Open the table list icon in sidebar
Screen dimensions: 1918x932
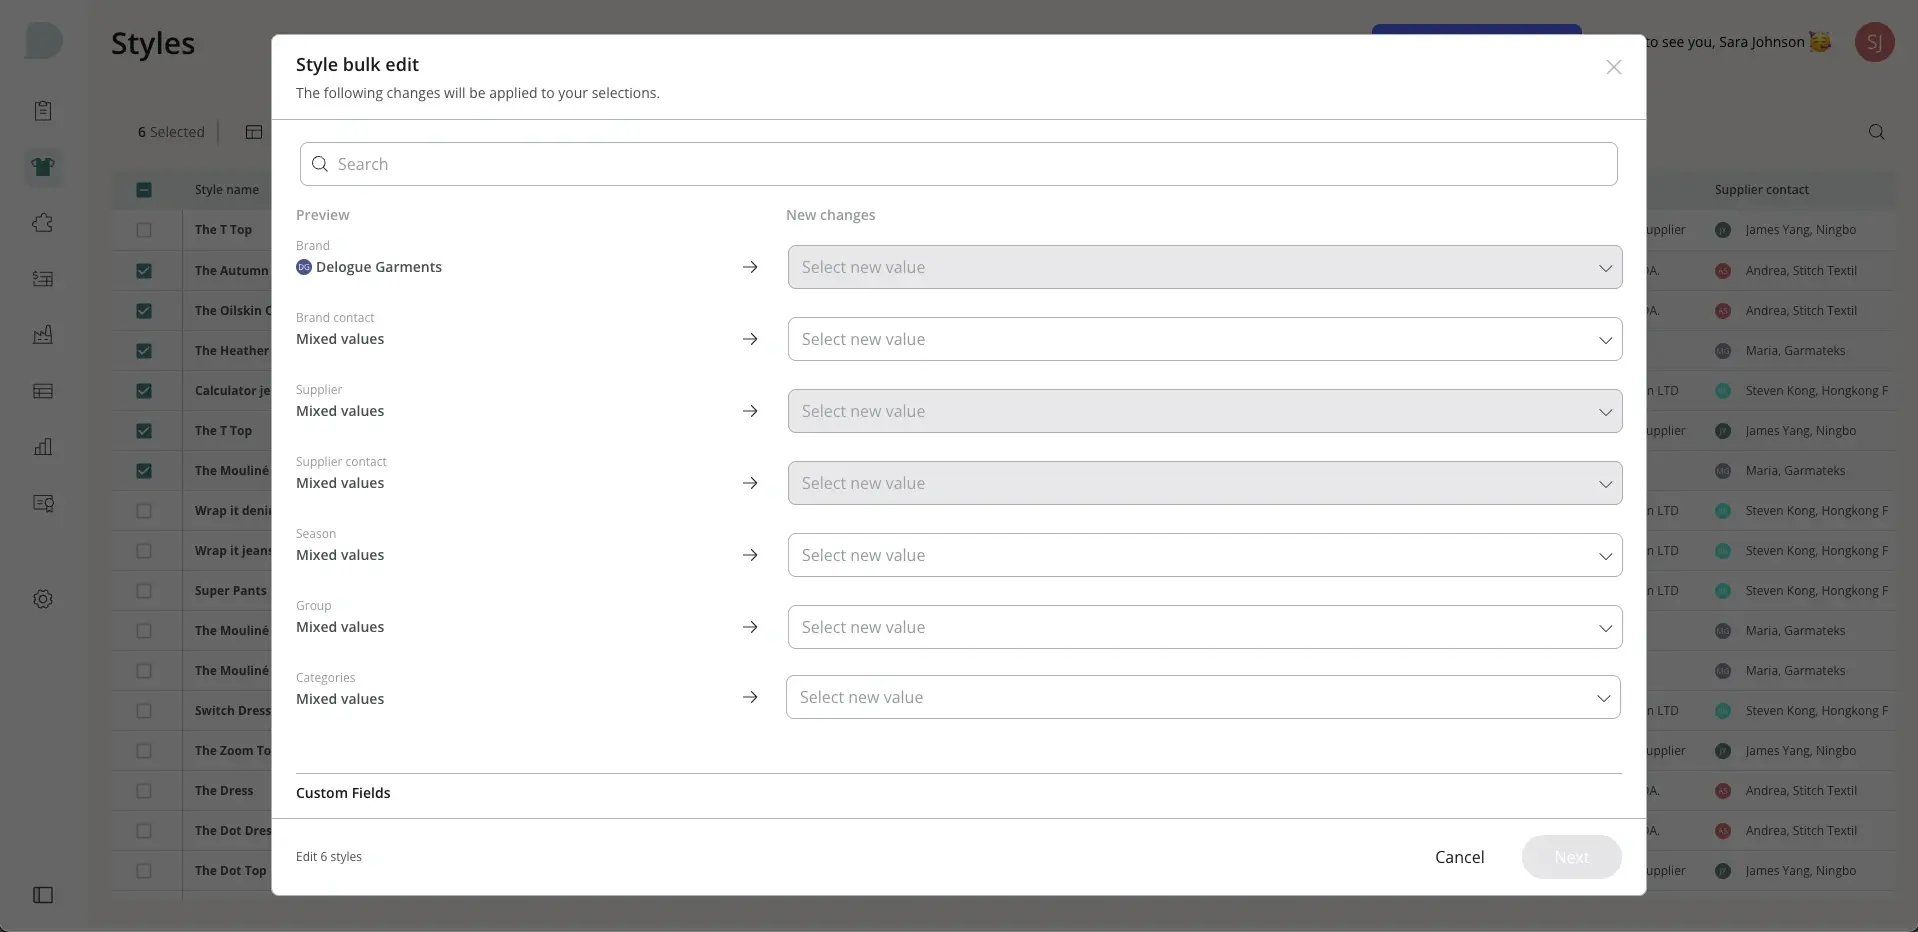[x=43, y=391]
